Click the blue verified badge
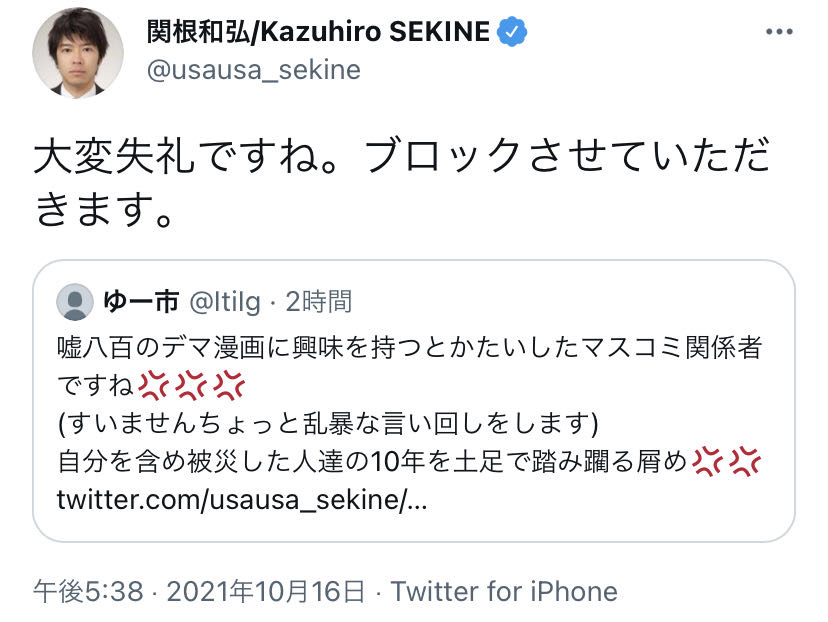This screenshot has height=622, width=828. (x=513, y=32)
